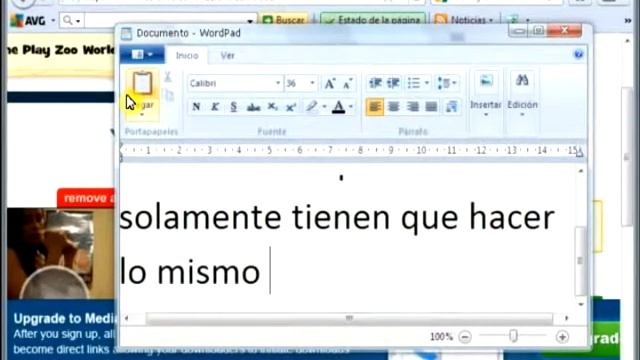This screenshot has height=360, width=640.
Task: Click the vertical scrollbar up arrow in WordPad
Action: (580, 171)
